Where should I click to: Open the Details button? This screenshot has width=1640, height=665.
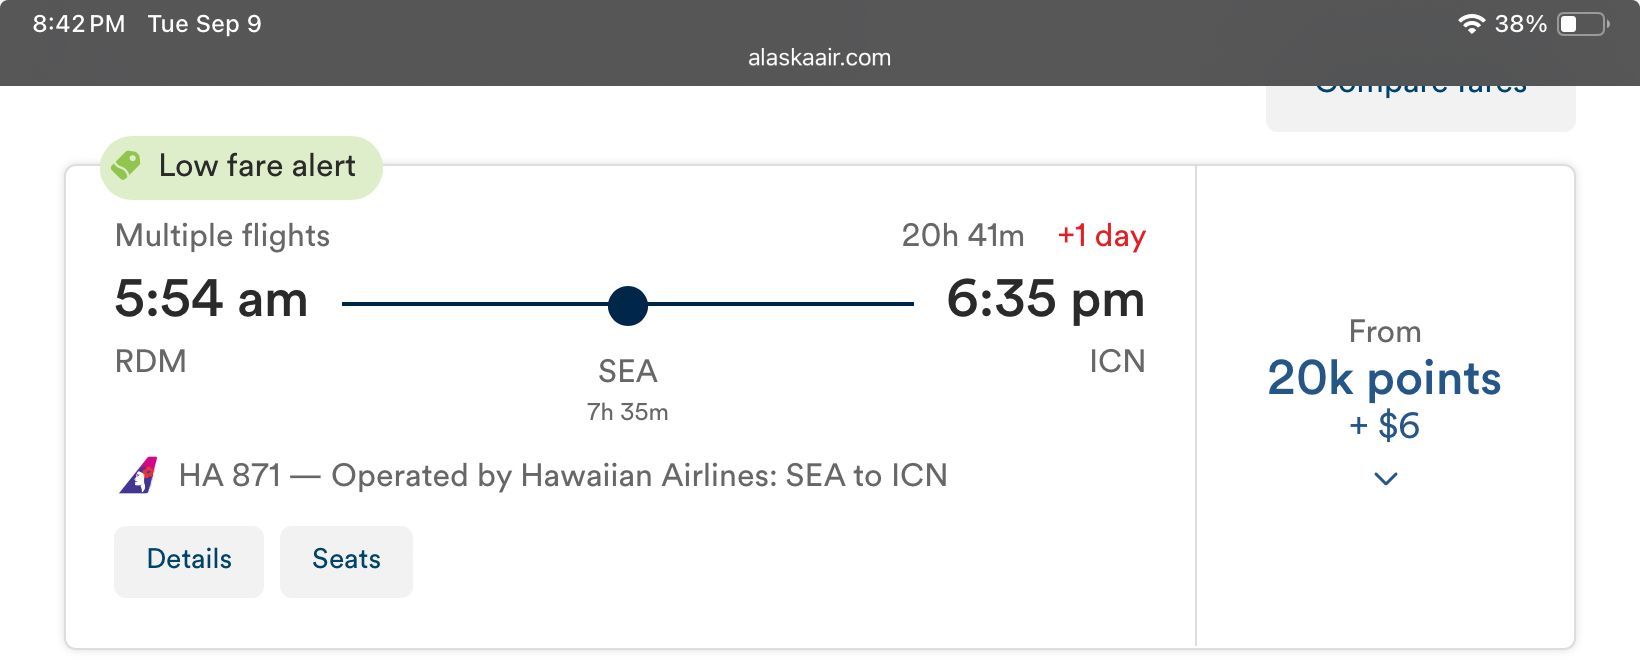pos(189,561)
